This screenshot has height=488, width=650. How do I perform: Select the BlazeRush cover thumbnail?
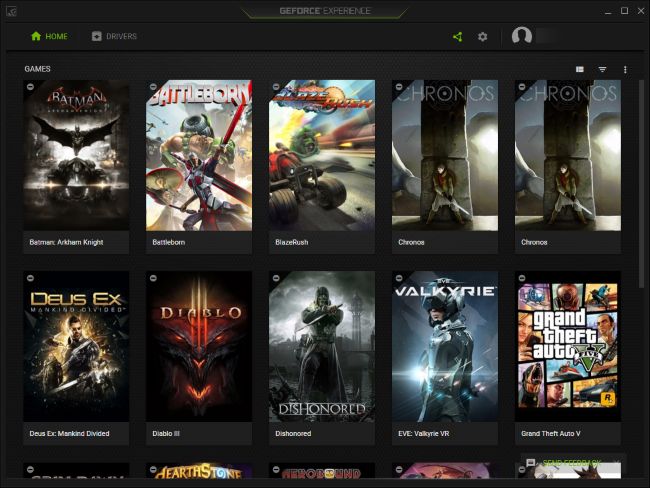click(x=322, y=155)
